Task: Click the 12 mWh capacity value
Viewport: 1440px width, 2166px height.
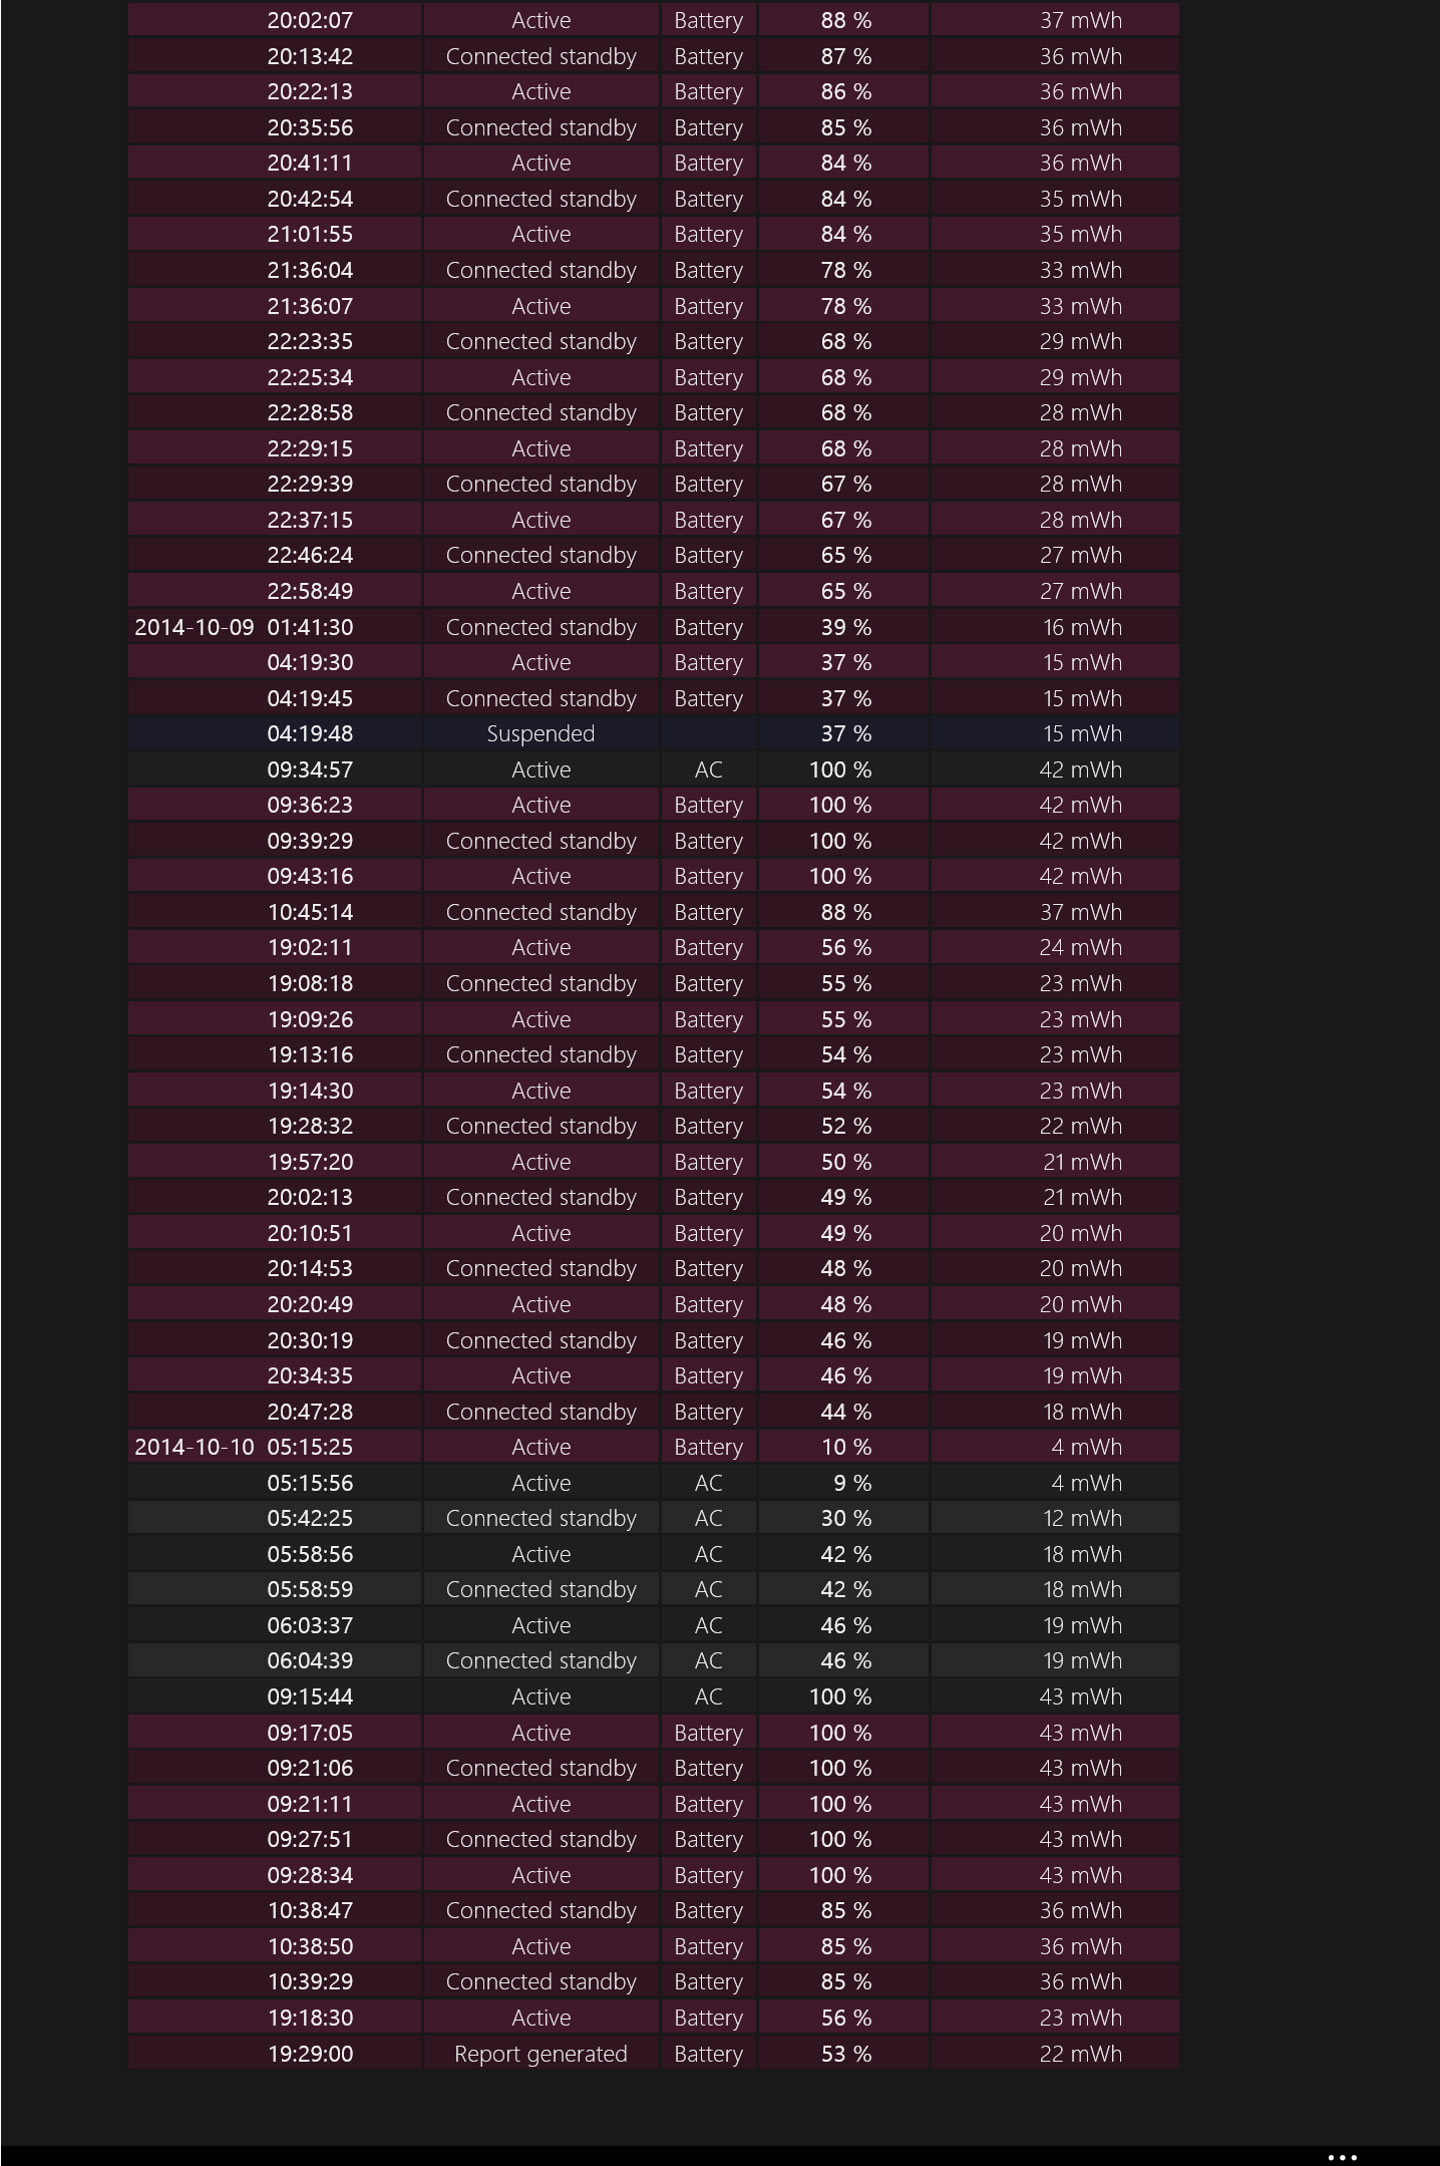Action: click(1082, 1518)
